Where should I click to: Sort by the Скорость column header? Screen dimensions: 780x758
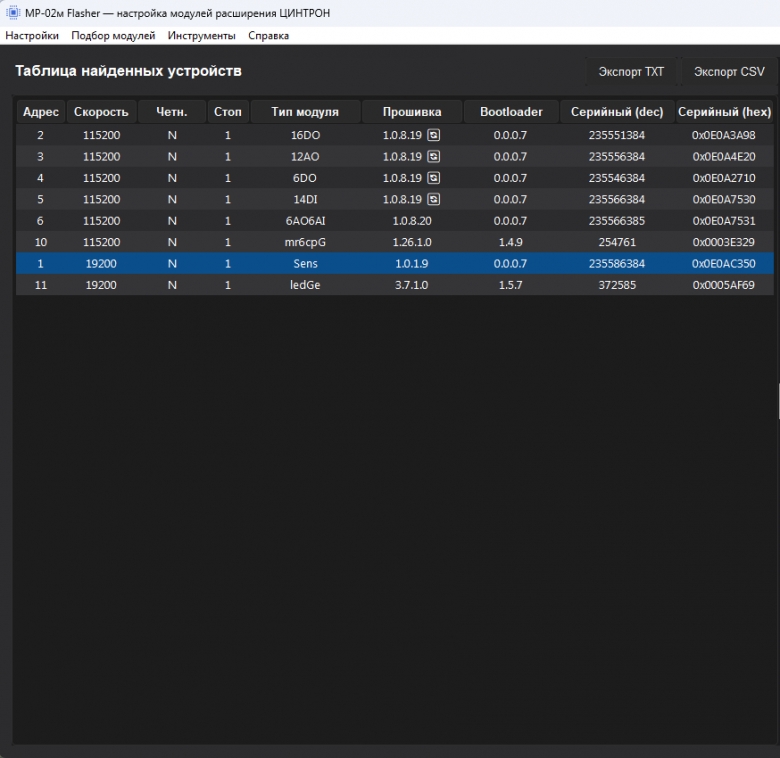[101, 112]
